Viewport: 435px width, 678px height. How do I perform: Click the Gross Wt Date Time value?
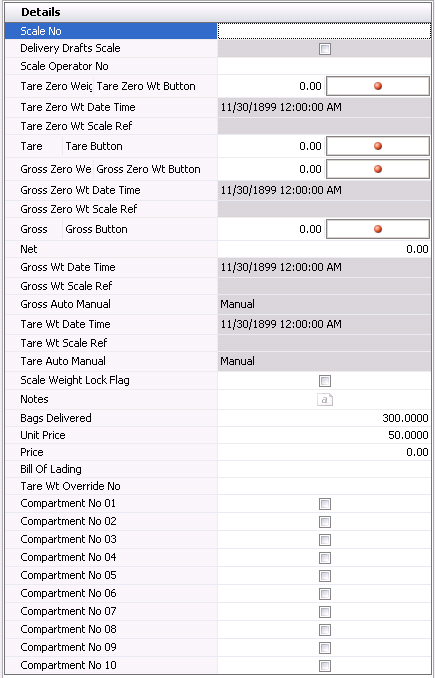pyautogui.click(x=281, y=268)
